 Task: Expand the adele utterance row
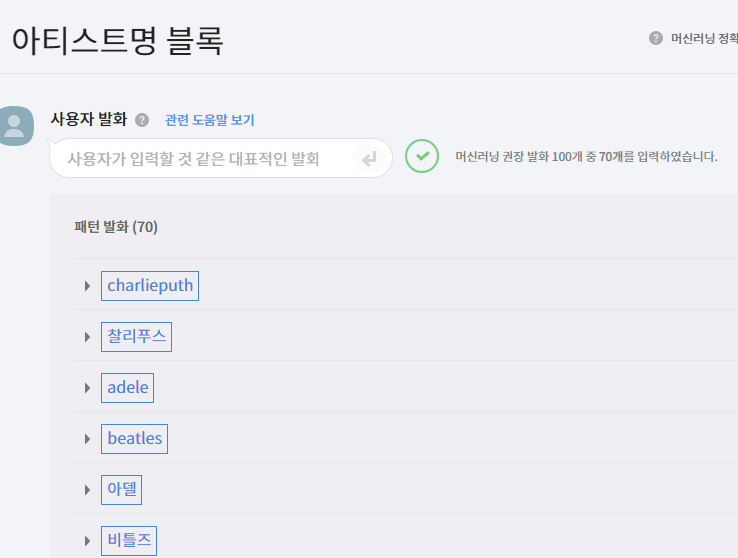[87, 388]
